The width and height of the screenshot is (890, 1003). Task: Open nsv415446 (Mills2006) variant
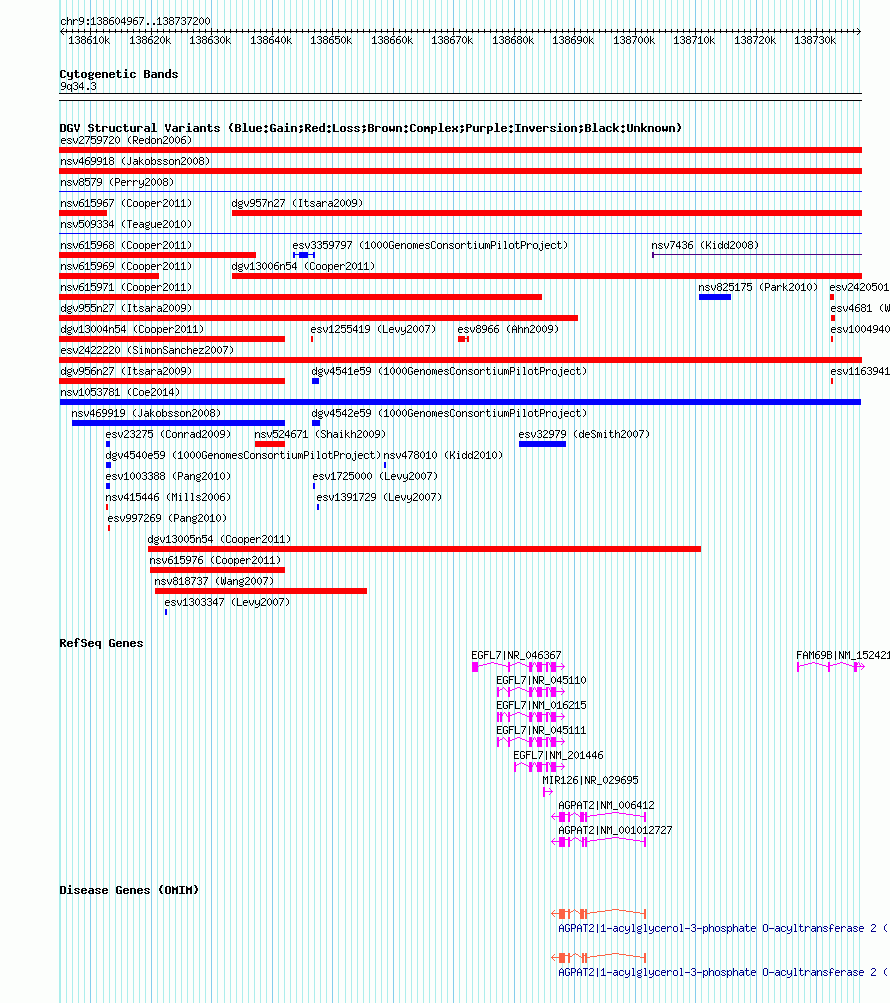click(x=168, y=498)
